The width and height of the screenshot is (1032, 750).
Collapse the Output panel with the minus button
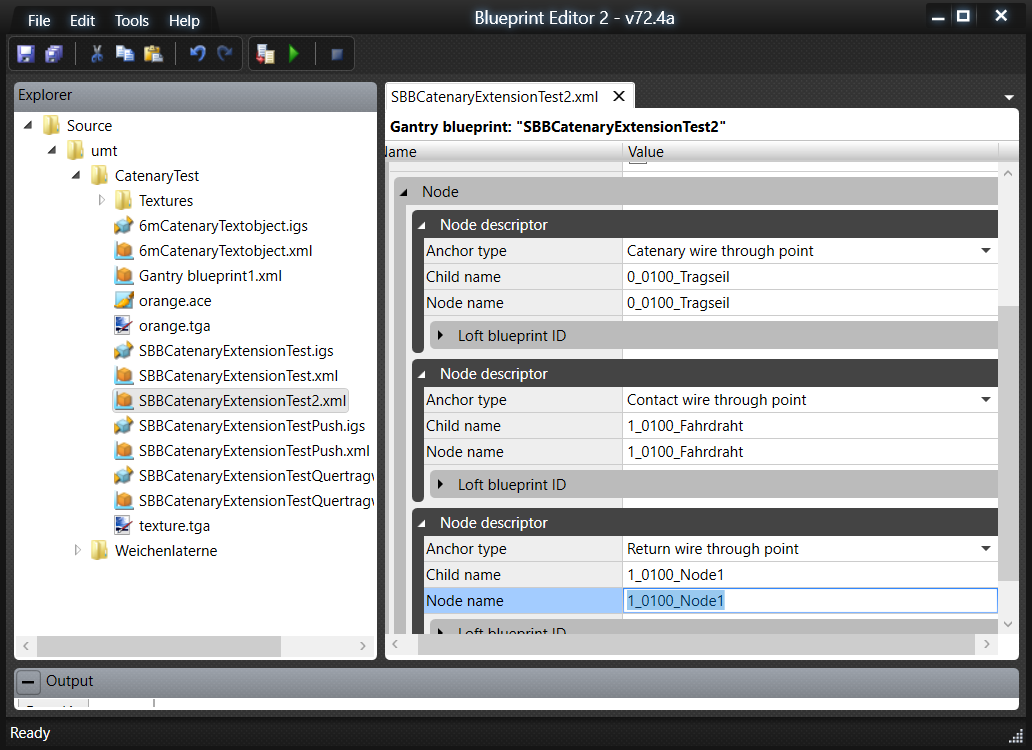(x=29, y=682)
